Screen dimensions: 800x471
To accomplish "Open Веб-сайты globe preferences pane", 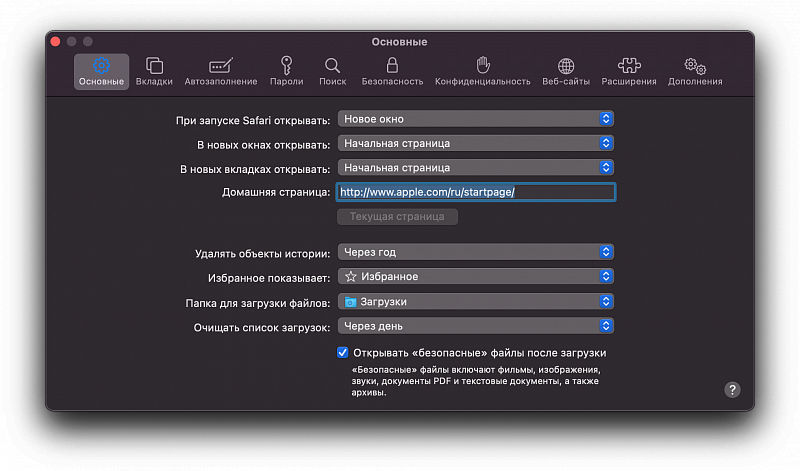I will (566, 71).
